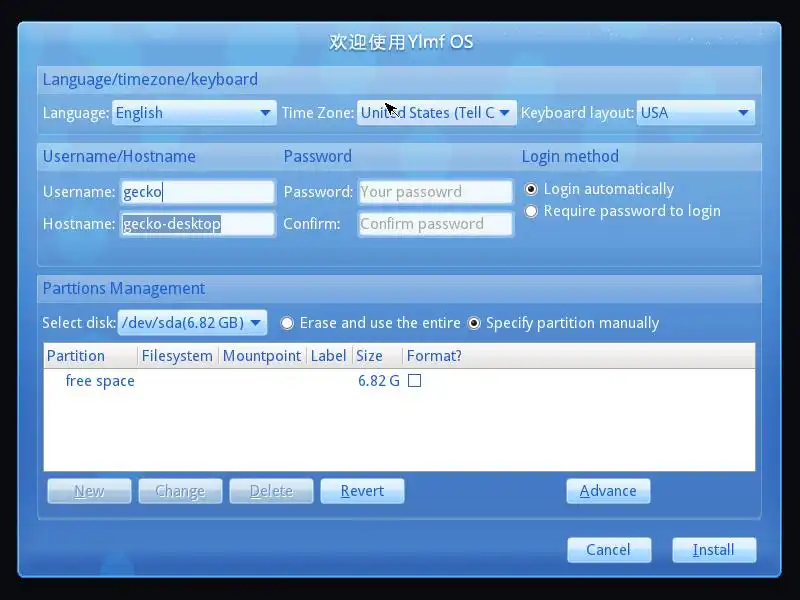This screenshot has height=600, width=800.
Task: Tick the Format checkbox for free space
Action: [x=414, y=381]
